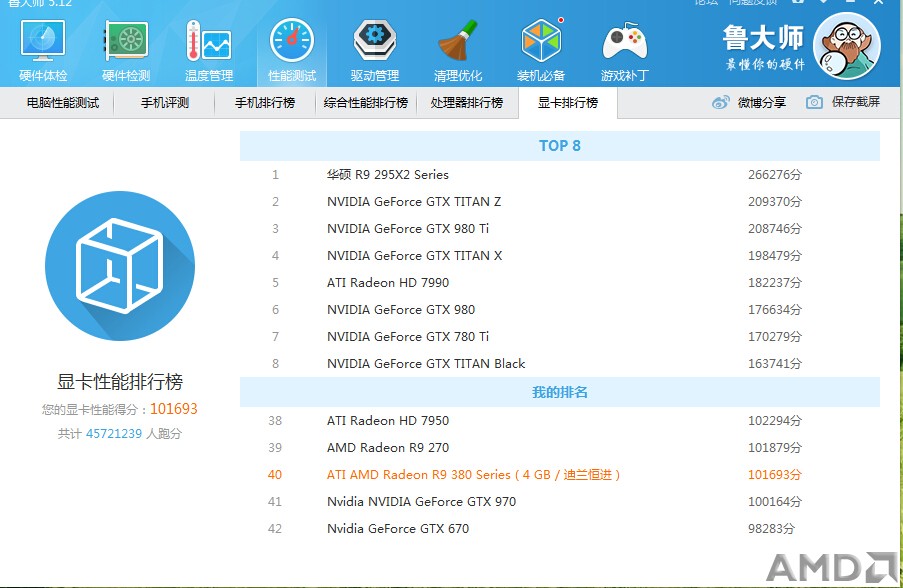Viewport: 903px width, 588px height.
Task: Open the 游戏补丁 gamepad icon
Action: (624, 50)
